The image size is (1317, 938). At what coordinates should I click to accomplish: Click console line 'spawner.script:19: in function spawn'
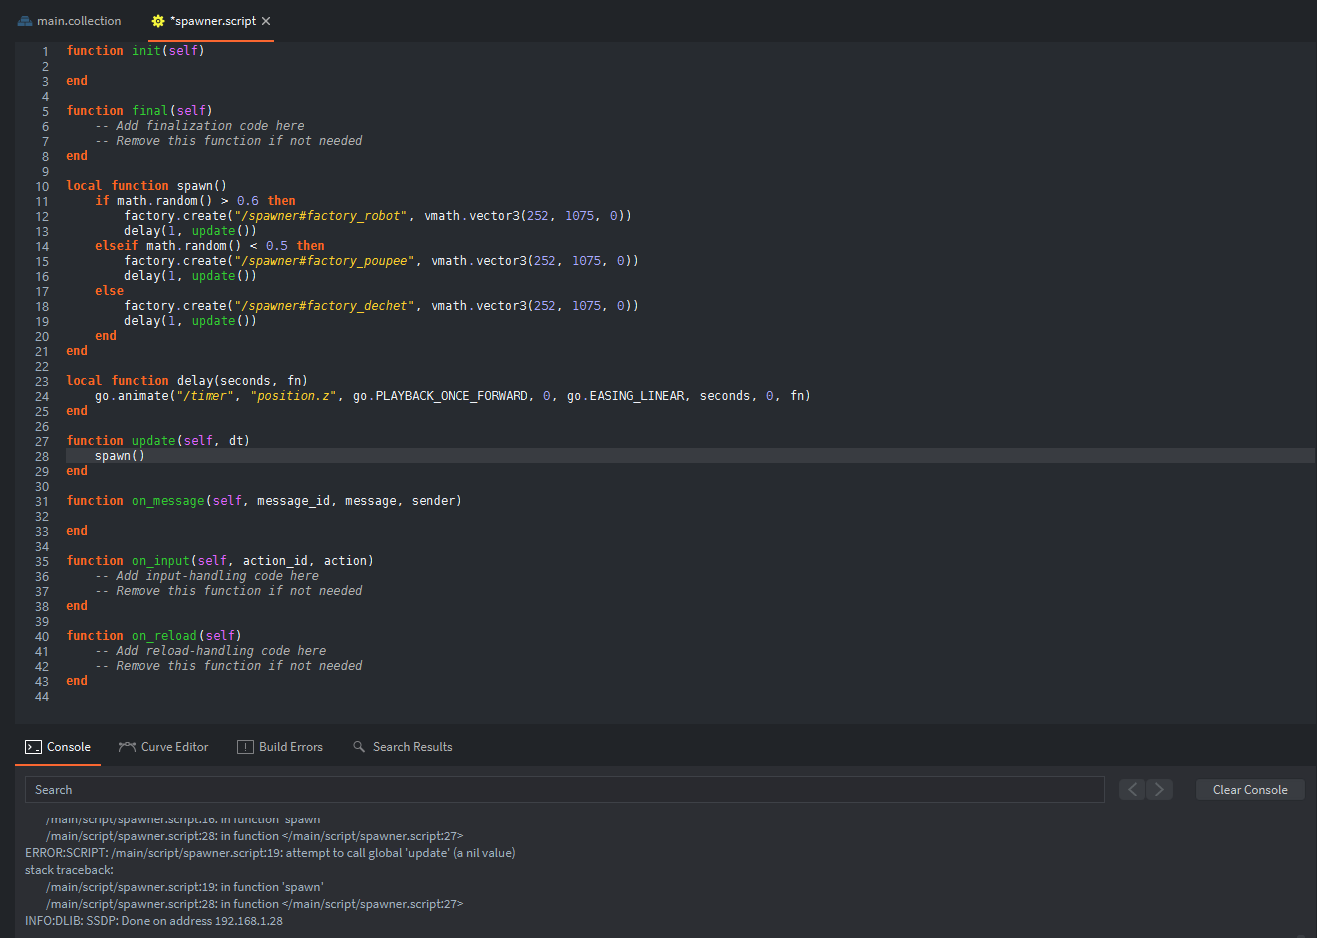click(185, 887)
